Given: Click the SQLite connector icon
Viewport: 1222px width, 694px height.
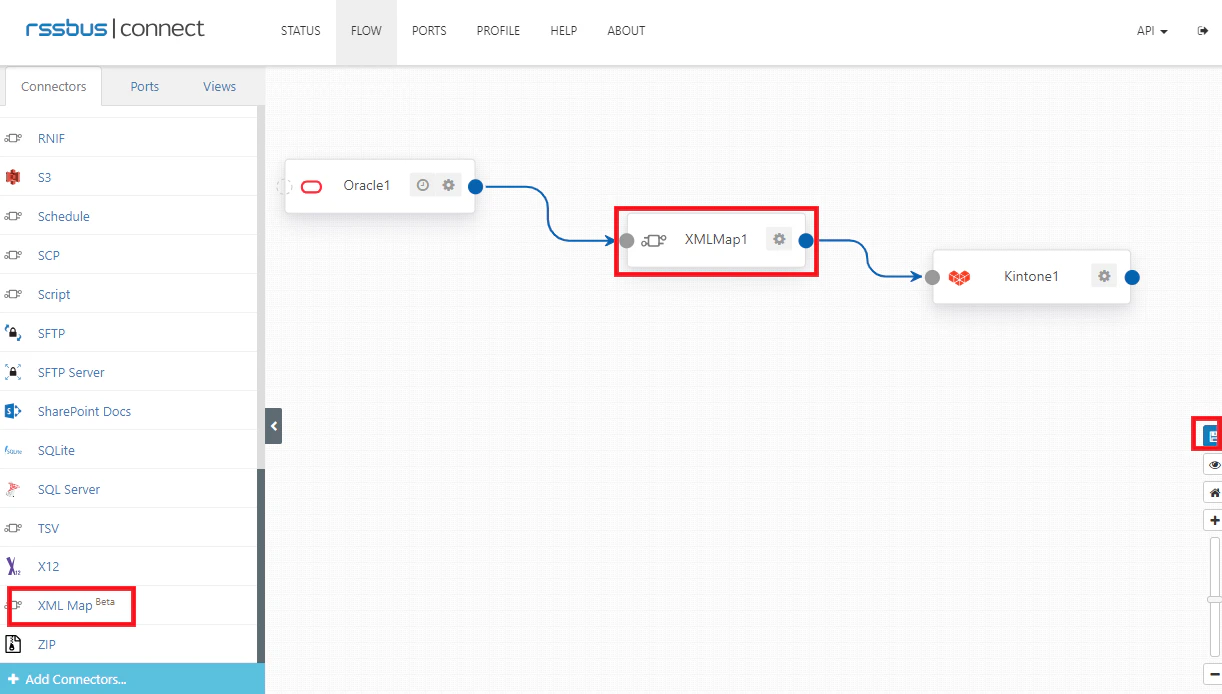Looking at the screenshot, I should tap(13, 450).
